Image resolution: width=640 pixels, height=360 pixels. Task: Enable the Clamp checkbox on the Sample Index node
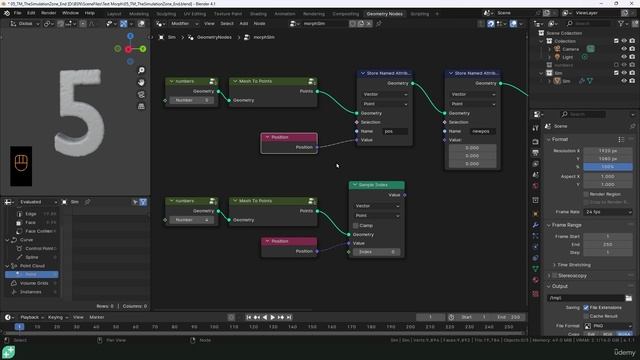point(356,225)
